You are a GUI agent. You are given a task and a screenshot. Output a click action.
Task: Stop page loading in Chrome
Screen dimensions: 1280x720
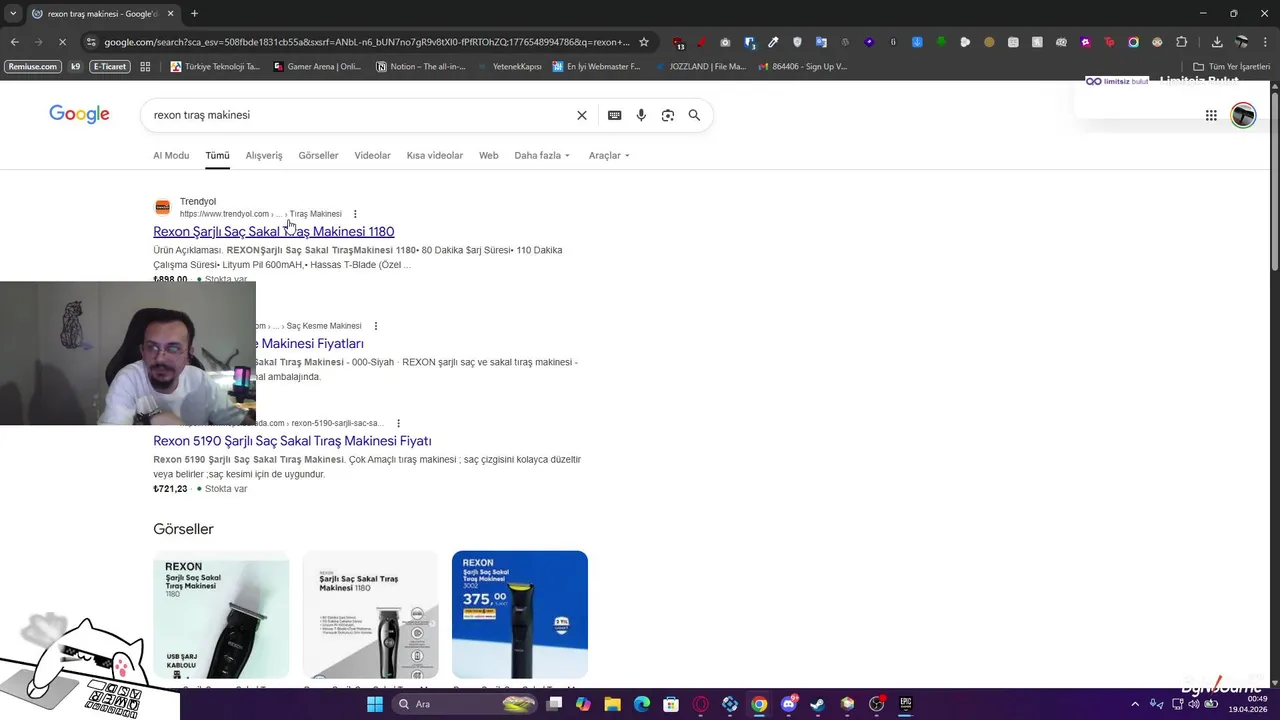62,42
